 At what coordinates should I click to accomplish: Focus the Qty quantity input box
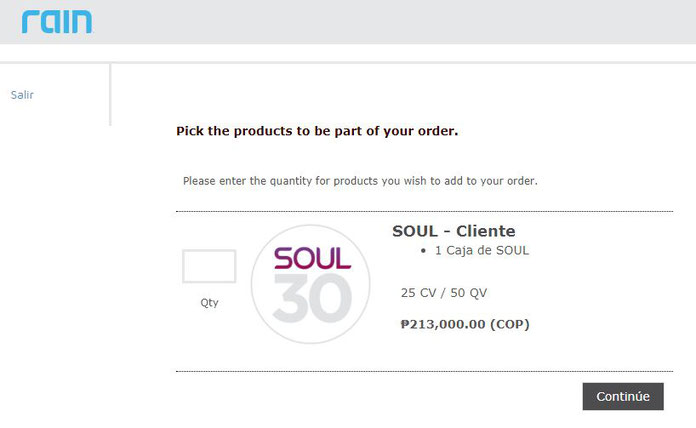click(x=209, y=266)
